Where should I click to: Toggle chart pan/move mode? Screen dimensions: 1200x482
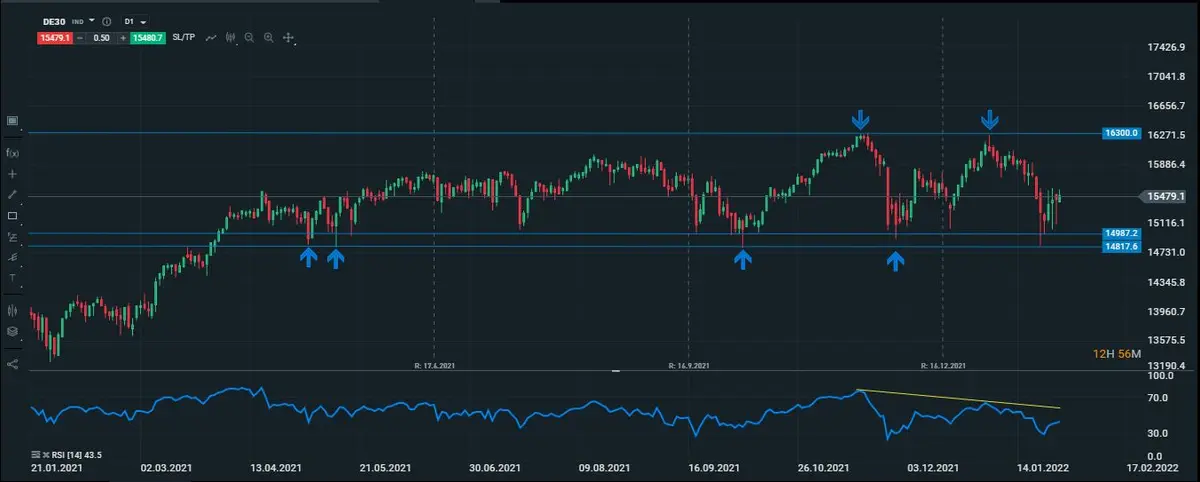[x=288, y=38]
